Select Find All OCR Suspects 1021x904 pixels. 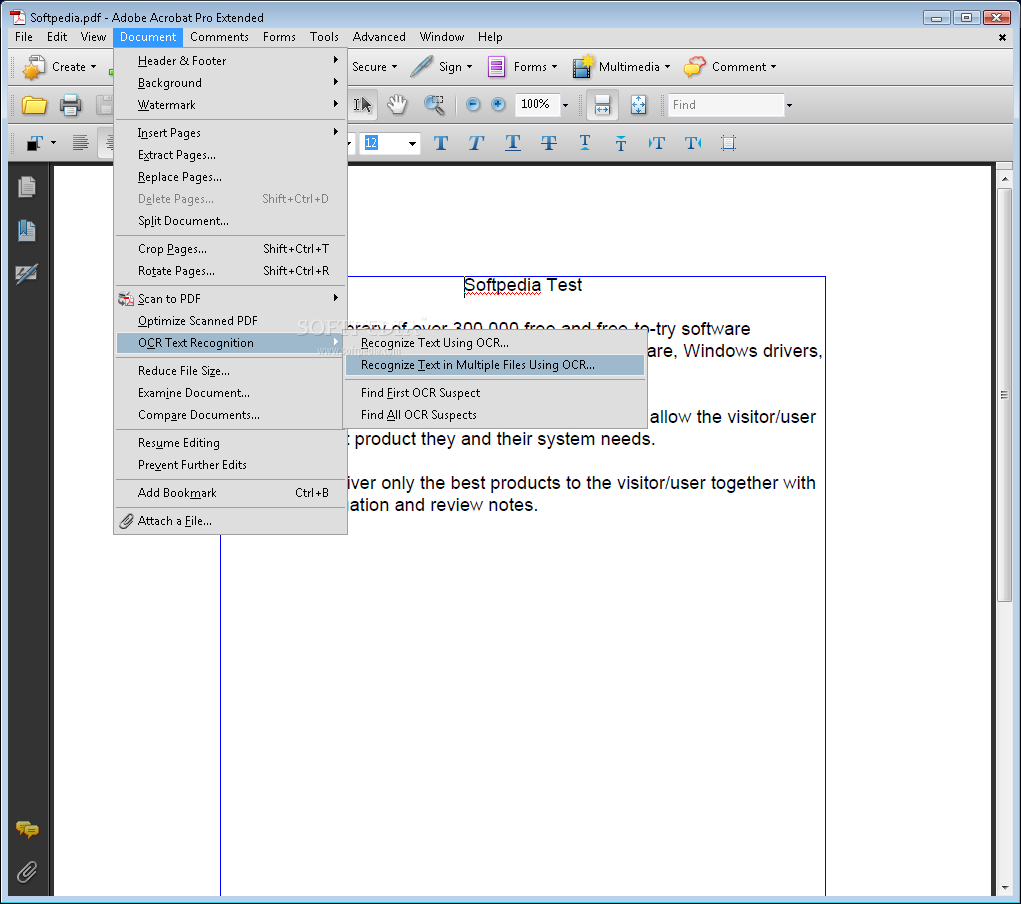click(495, 415)
